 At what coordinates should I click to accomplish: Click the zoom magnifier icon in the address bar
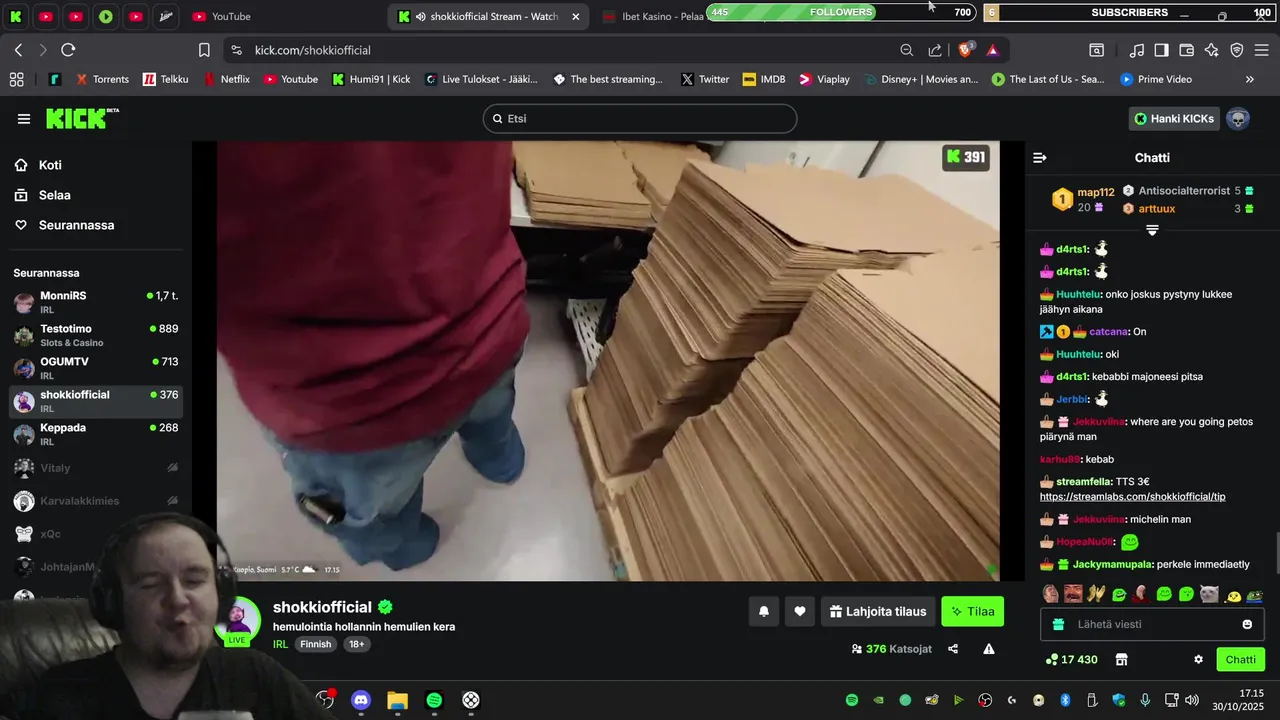906,50
